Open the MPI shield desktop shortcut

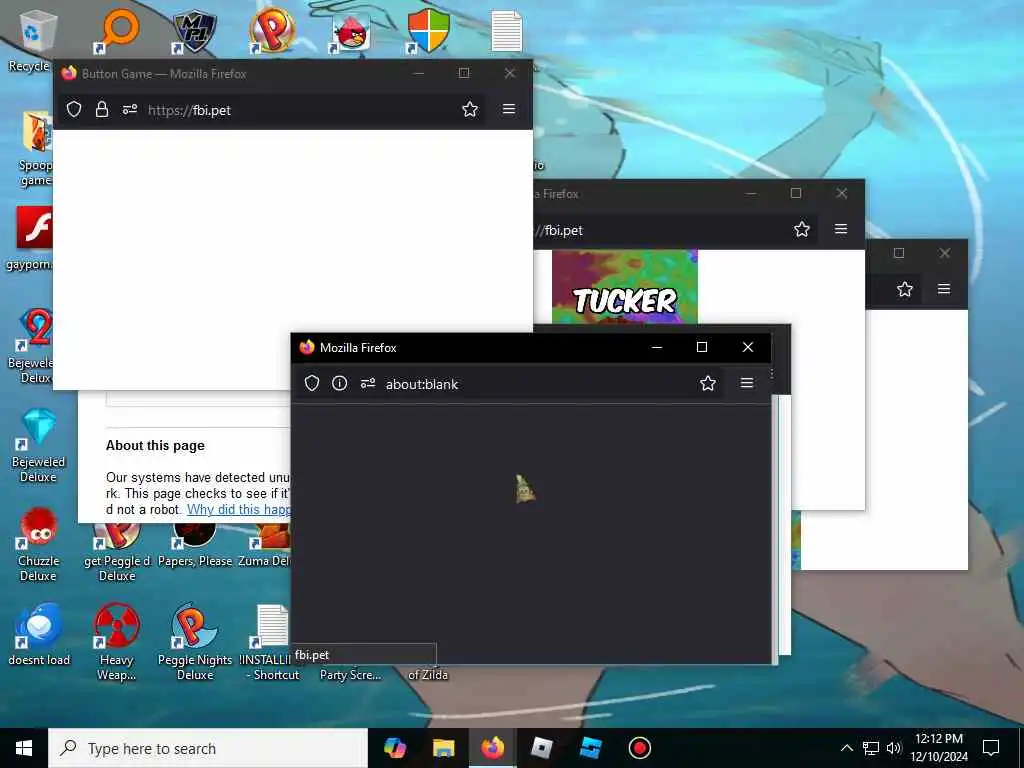[x=195, y=31]
